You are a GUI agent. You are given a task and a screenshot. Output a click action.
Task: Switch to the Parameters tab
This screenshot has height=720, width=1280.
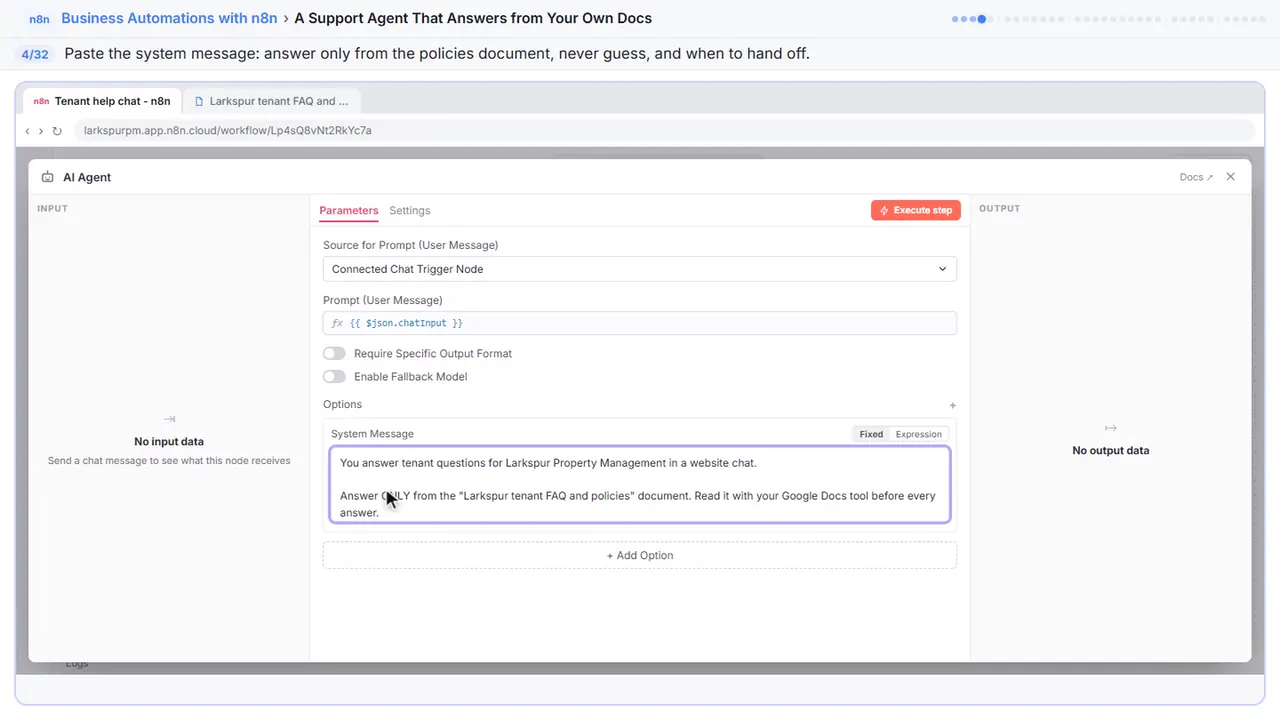349,211
